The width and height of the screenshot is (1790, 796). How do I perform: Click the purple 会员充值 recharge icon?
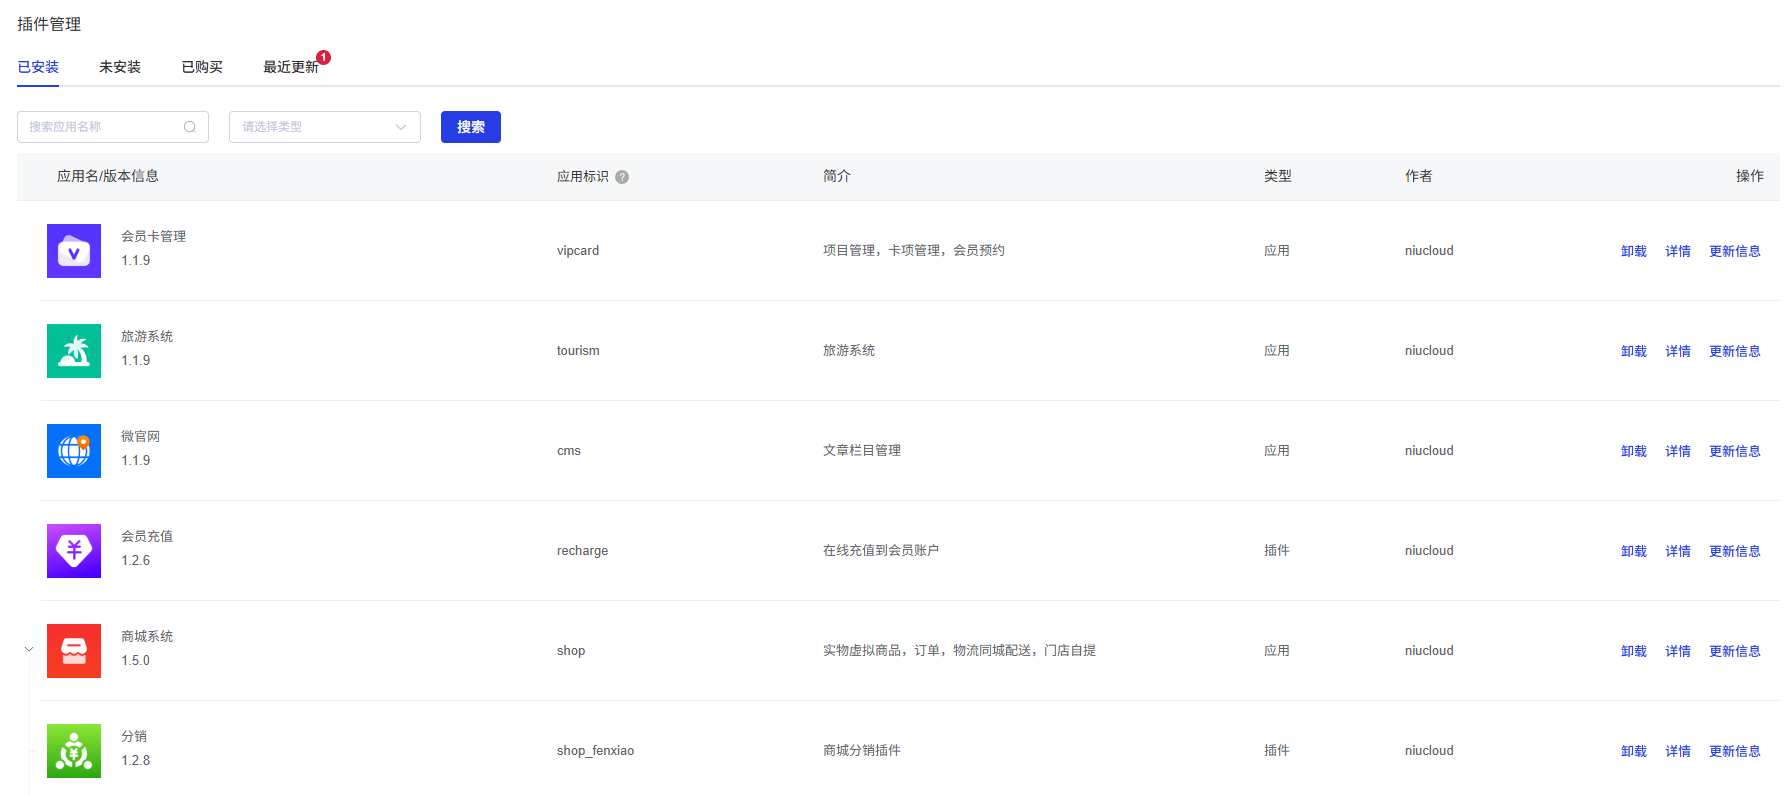click(x=74, y=551)
